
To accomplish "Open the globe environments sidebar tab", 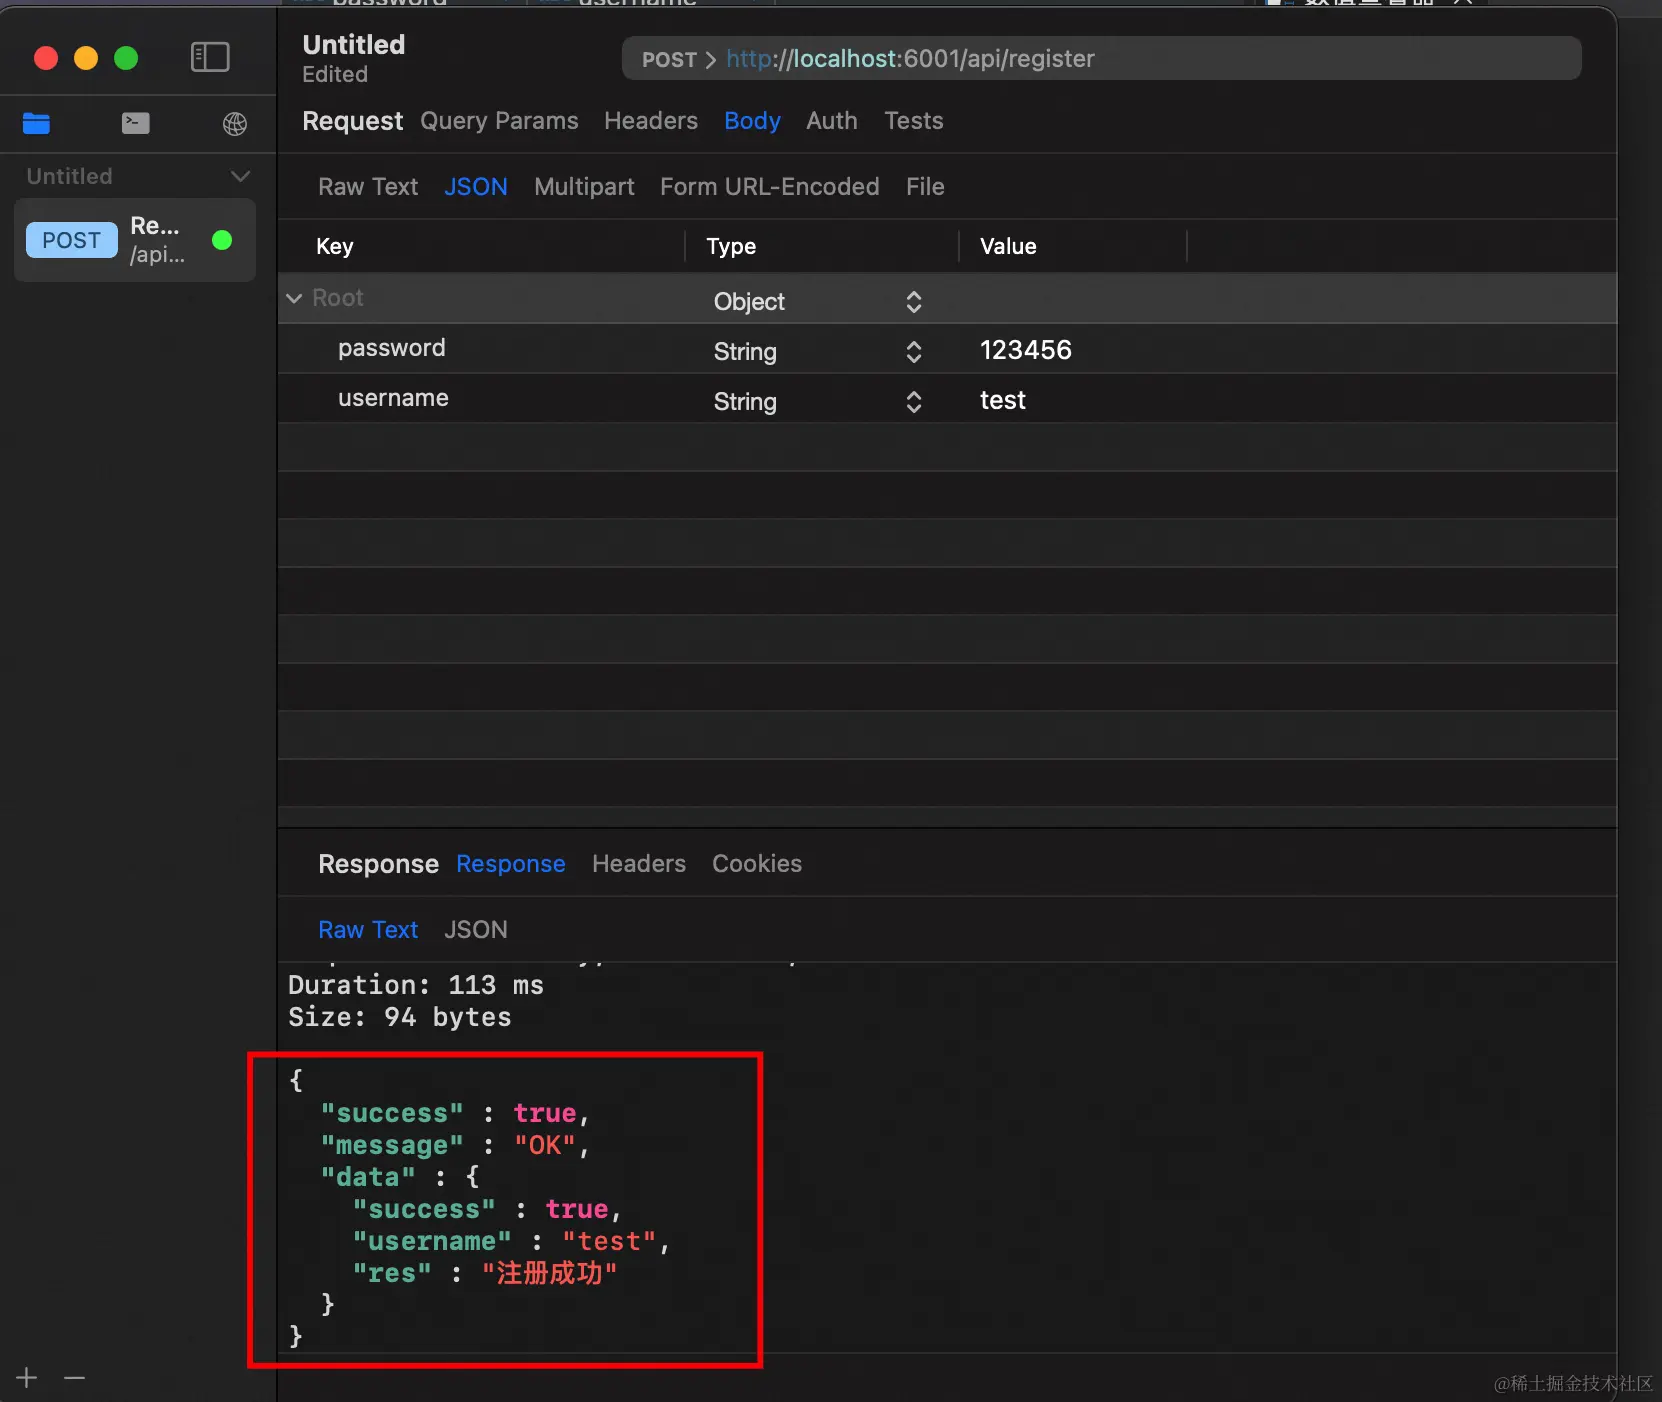I will point(235,123).
